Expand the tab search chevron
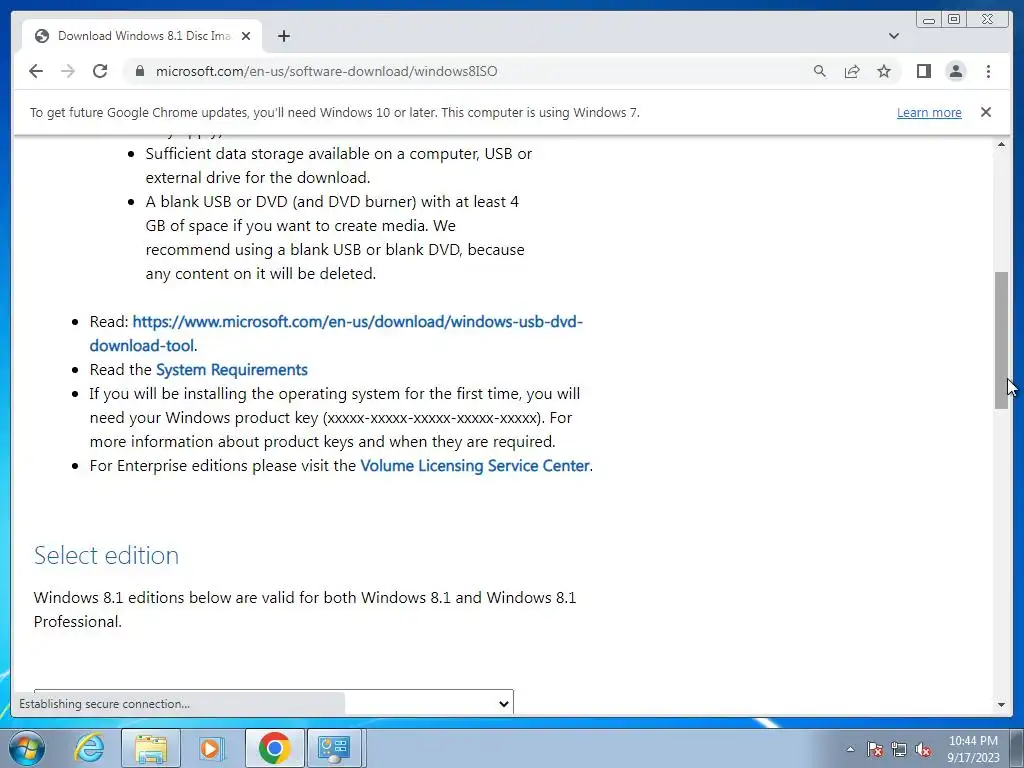Screen dimensions: 1024x768 [894, 36]
